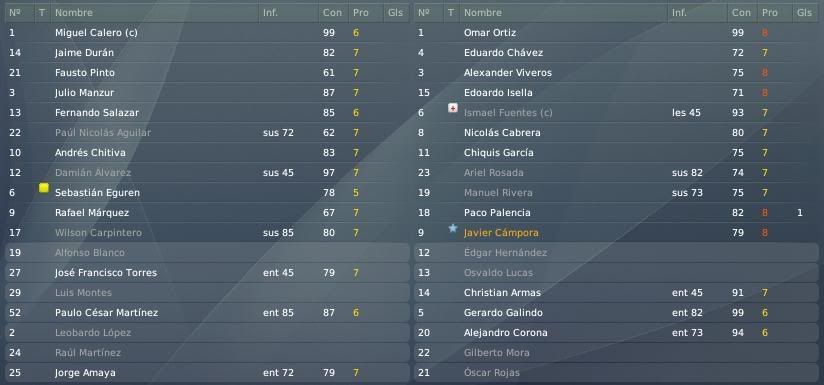Open Paco Palencia player profile
This screenshot has height=385, width=824.
[497, 213]
